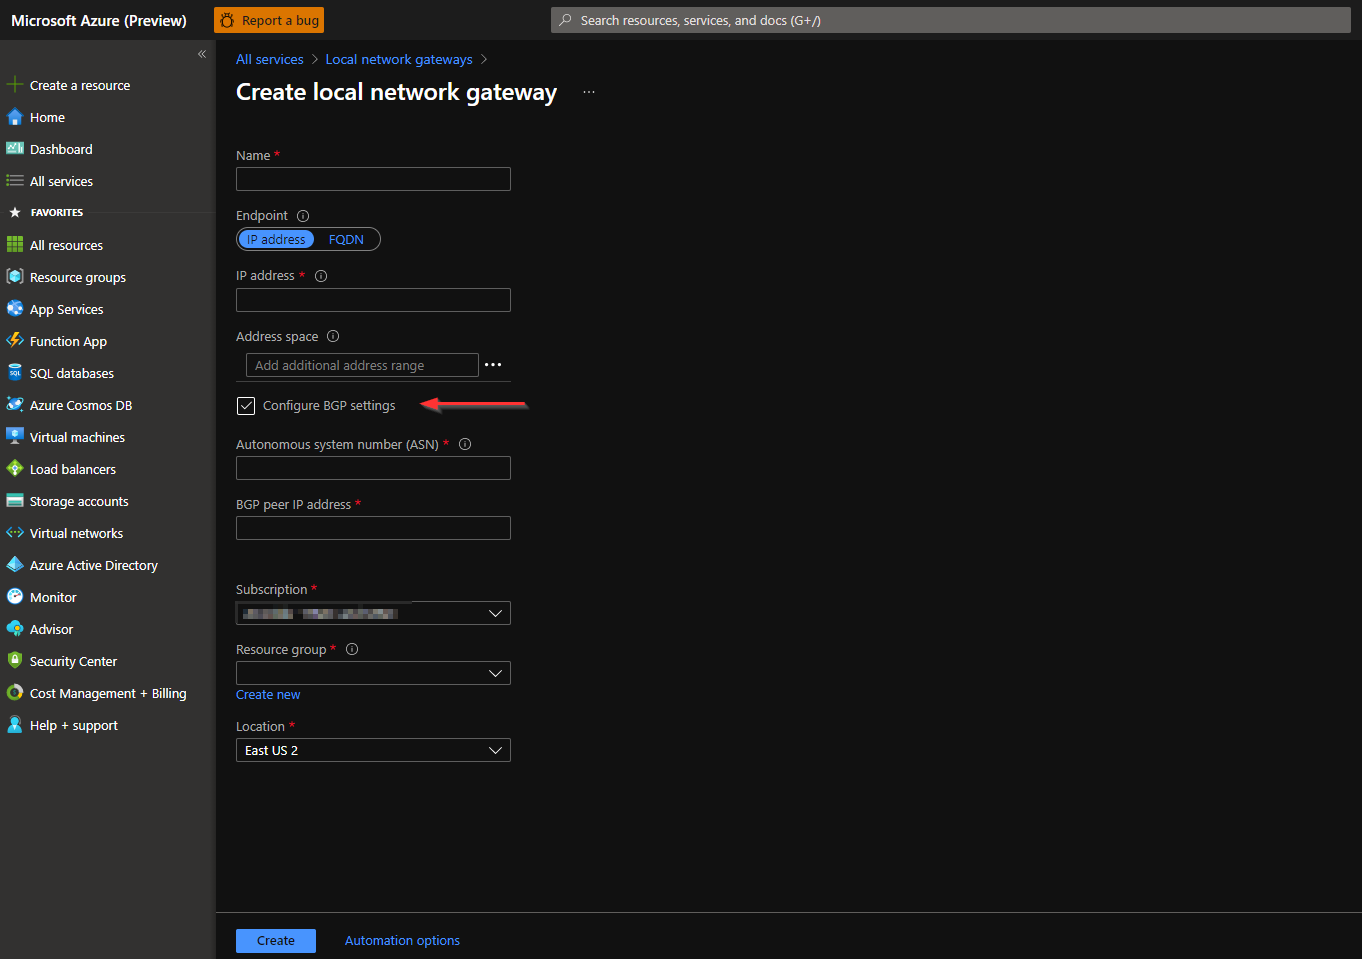
Task: Open the address space more options ellipsis
Action: click(x=493, y=365)
